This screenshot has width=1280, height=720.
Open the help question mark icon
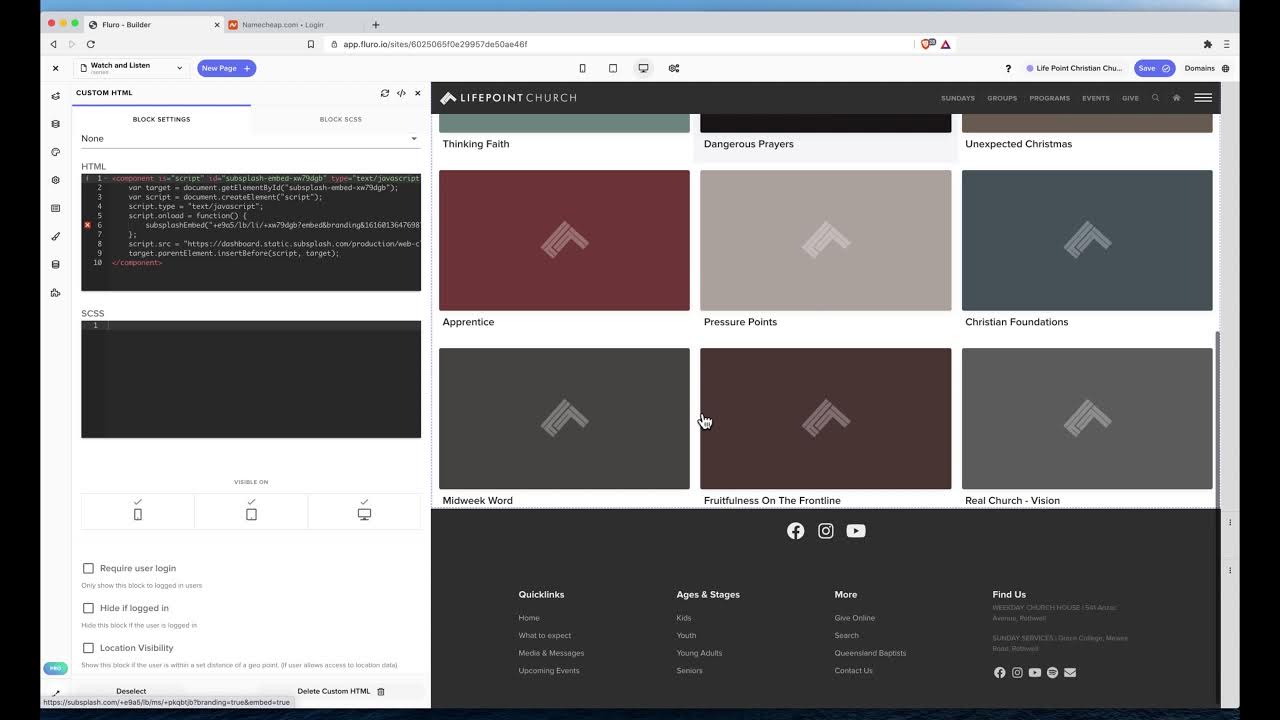point(1008,68)
